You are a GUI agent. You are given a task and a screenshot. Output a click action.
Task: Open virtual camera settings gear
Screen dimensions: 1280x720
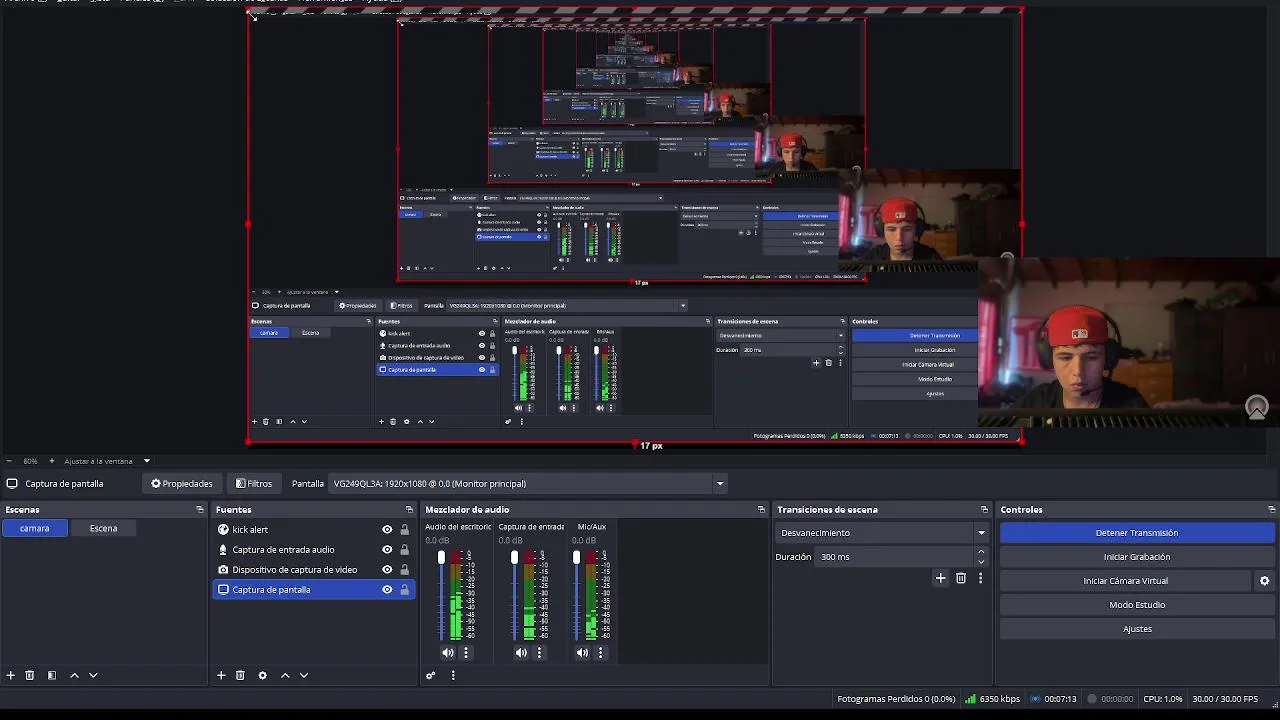click(1264, 581)
